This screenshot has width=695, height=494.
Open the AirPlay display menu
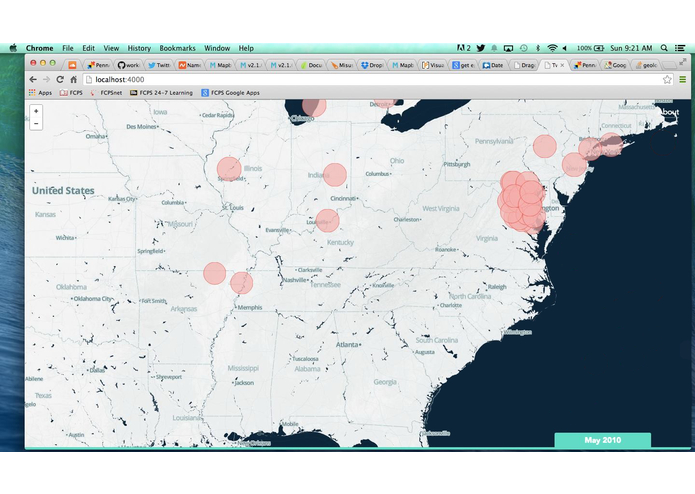click(508, 48)
